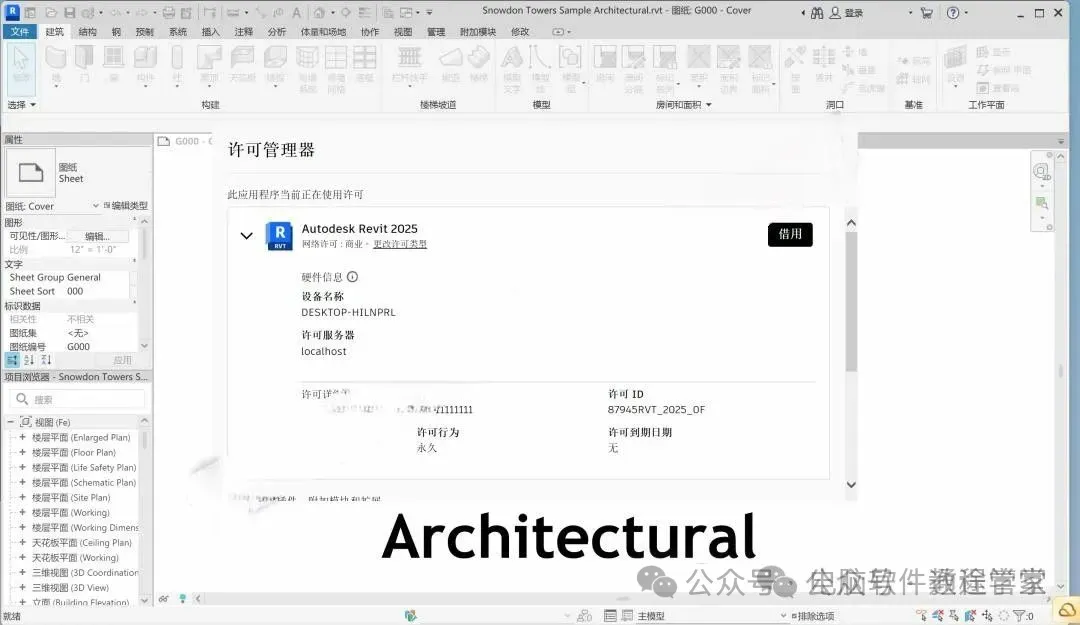Select the Stair tool in the ribbon

(x=479, y=64)
